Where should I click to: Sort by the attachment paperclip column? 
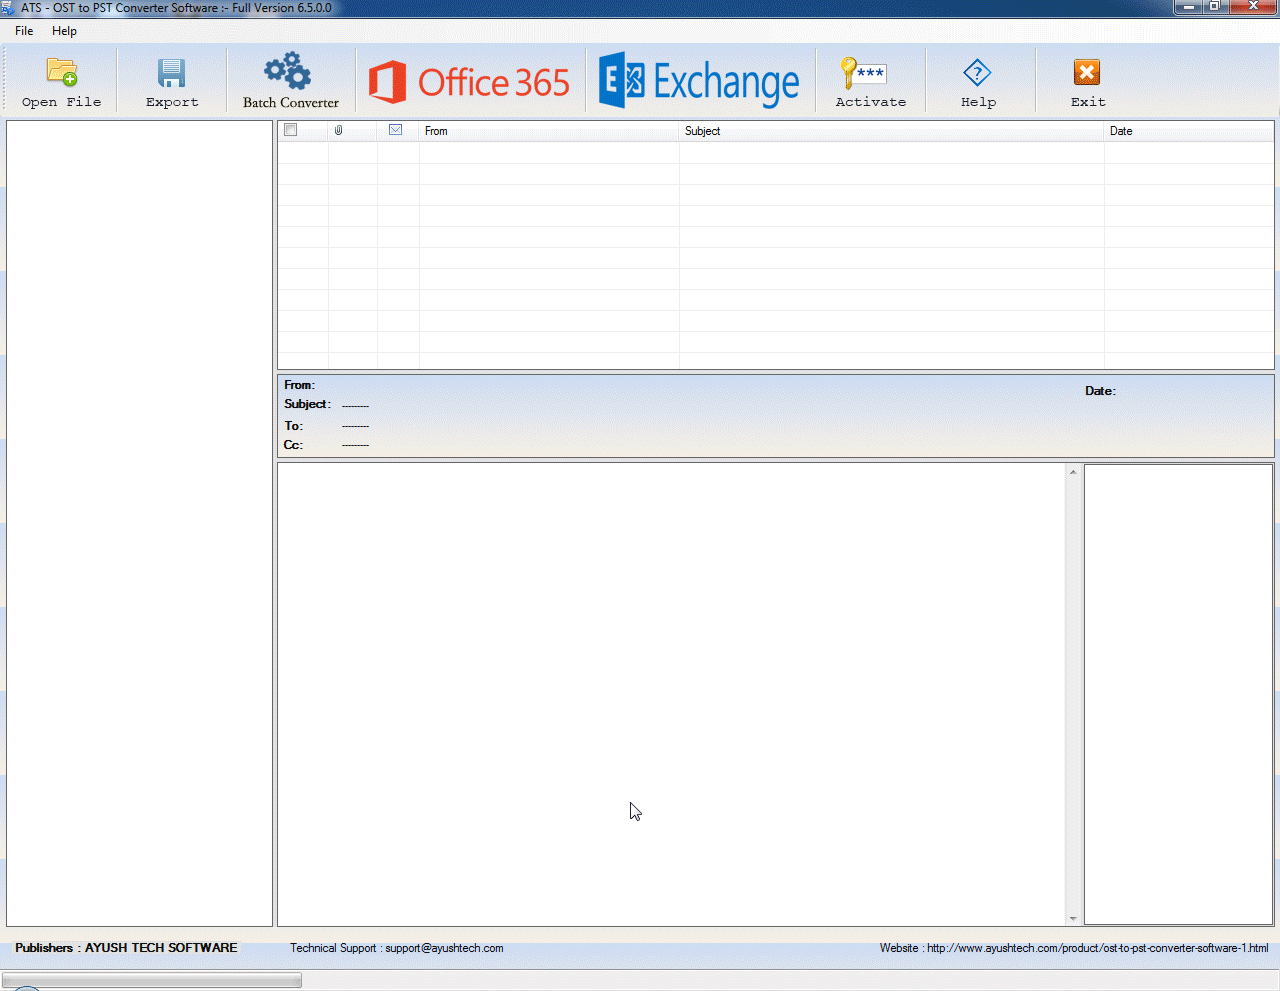coord(339,131)
